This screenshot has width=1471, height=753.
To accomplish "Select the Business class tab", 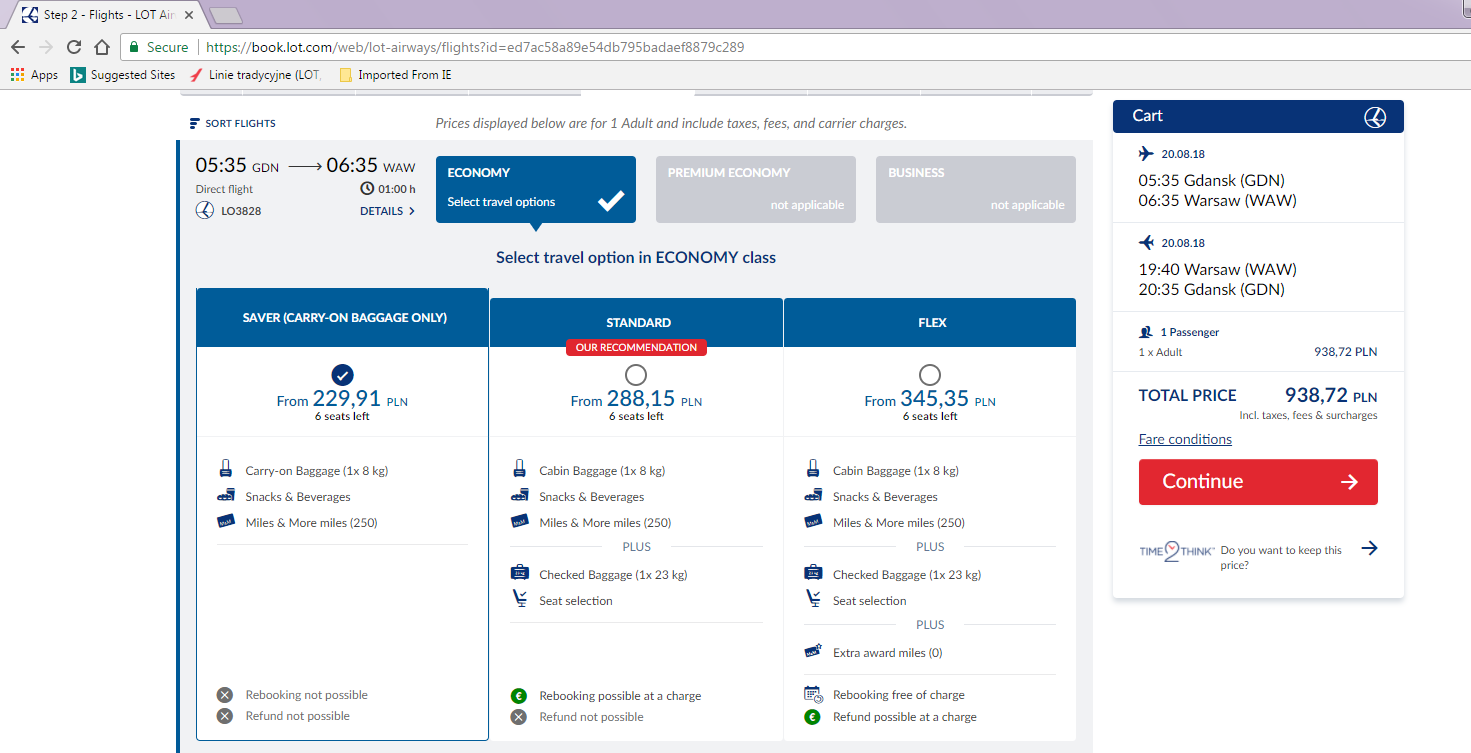I will pos(976,189).
